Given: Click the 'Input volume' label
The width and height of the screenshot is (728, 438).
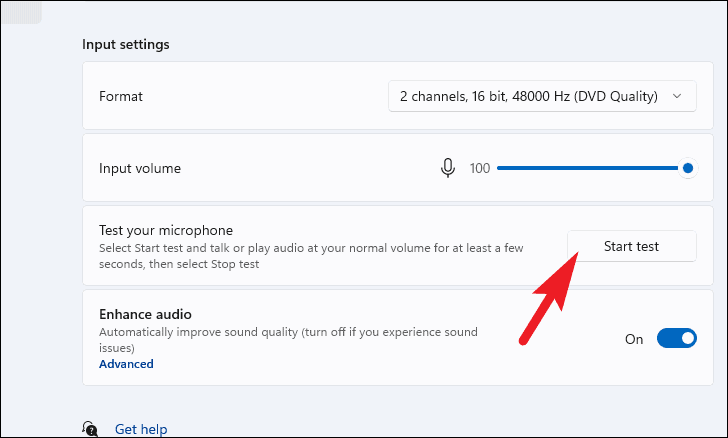Looking at the screenshot, I should click(140, 168).
